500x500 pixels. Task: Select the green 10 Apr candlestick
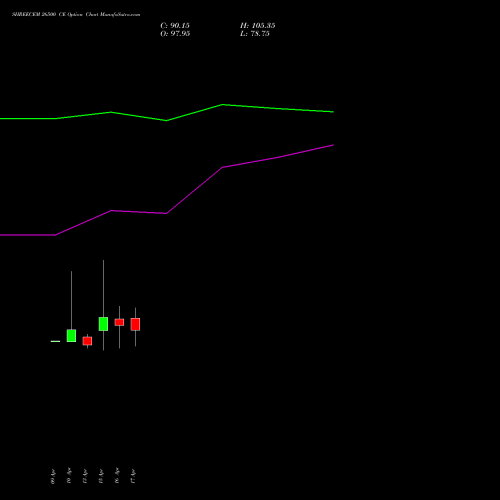point(71,335)
